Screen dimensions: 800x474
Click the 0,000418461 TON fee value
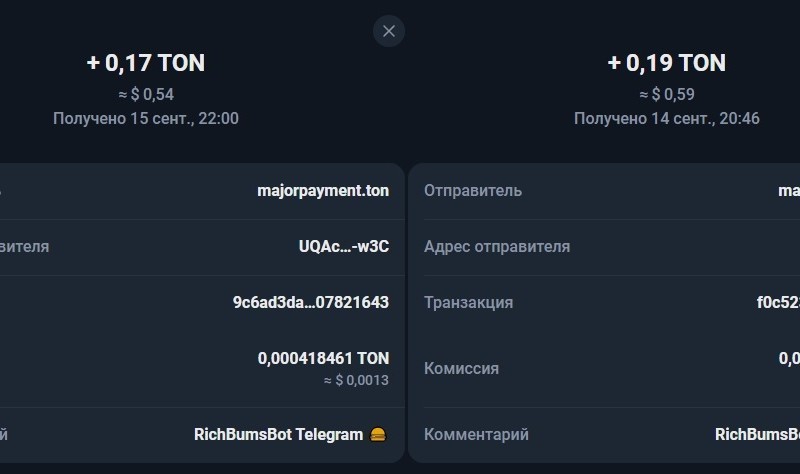323,358
